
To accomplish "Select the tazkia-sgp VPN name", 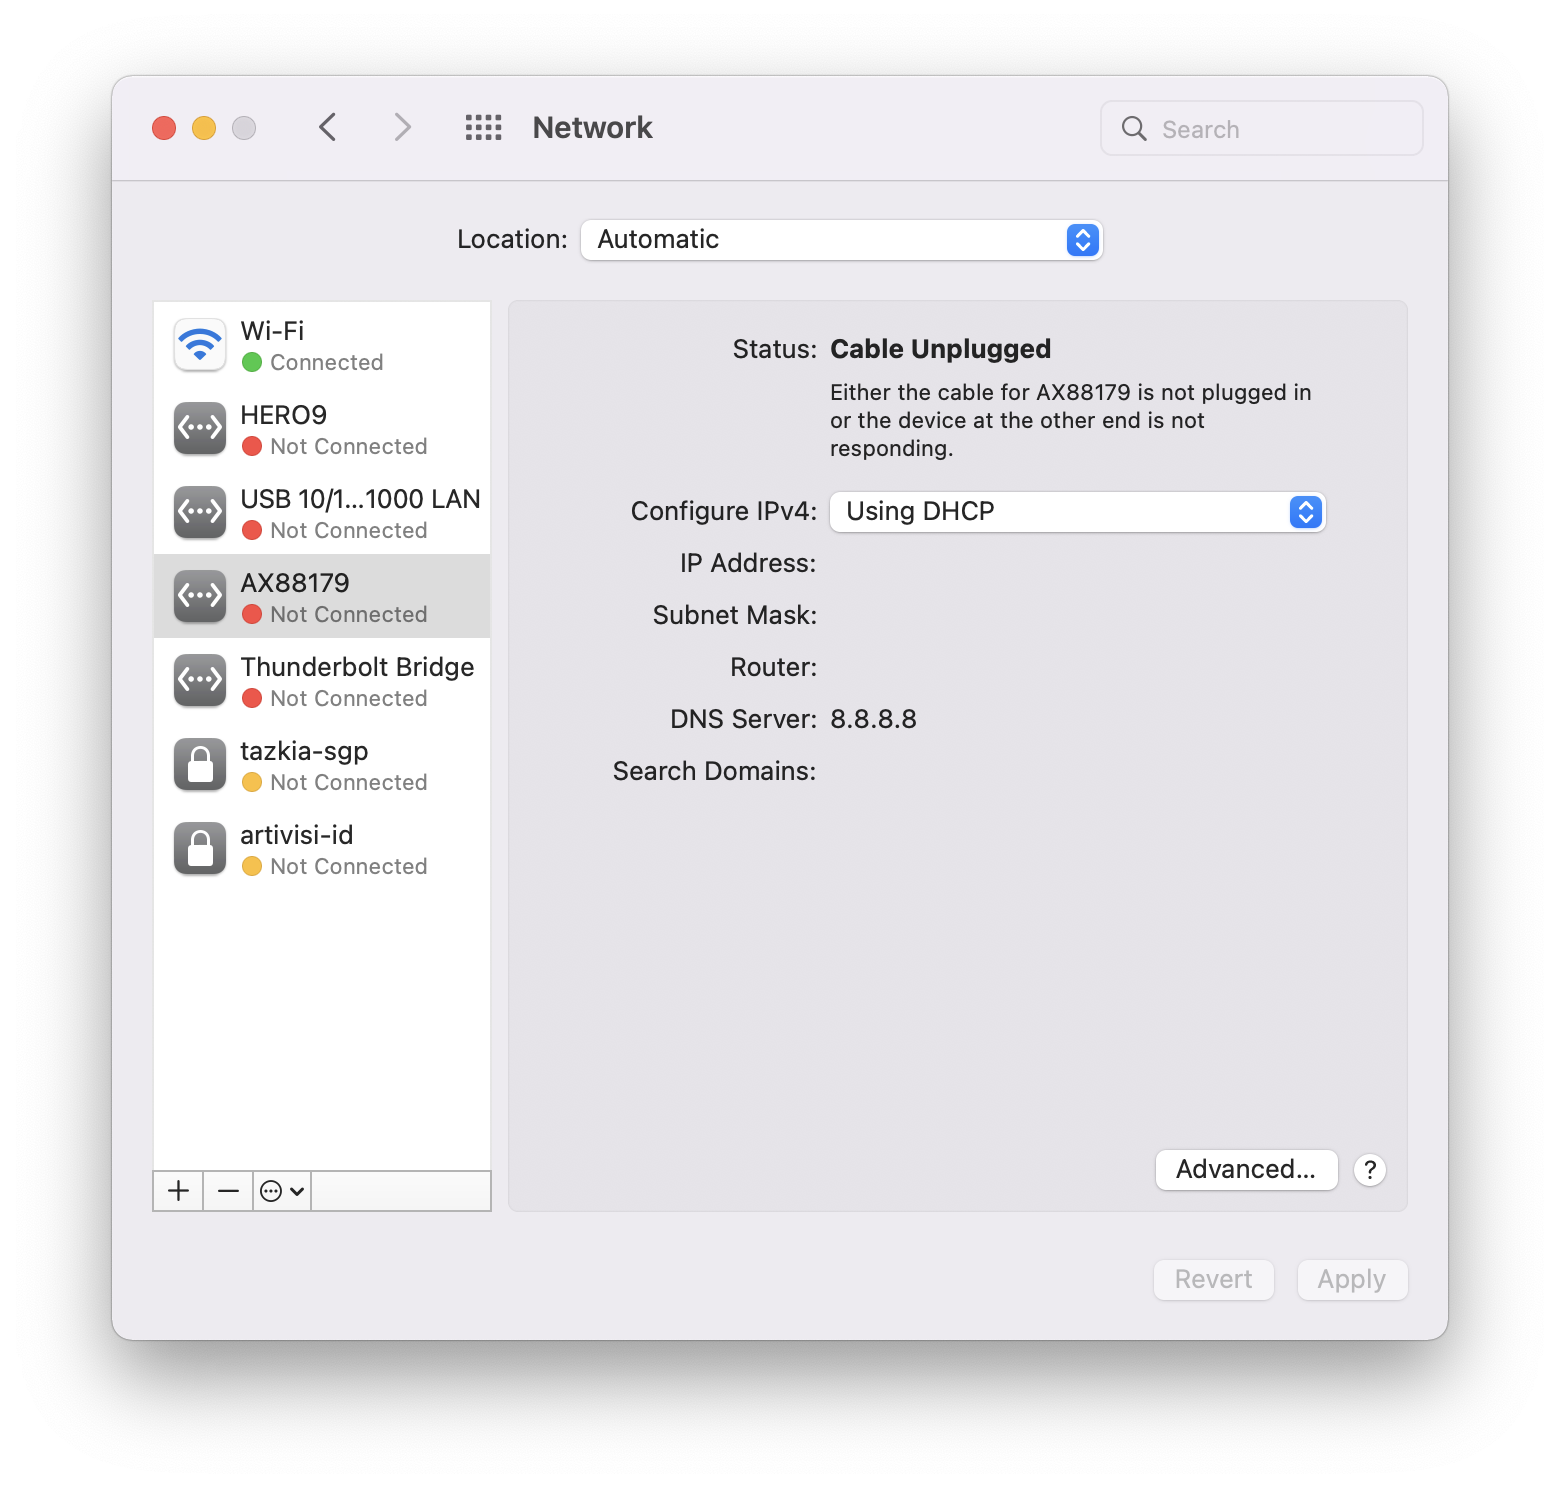I will tap(305, 751).
